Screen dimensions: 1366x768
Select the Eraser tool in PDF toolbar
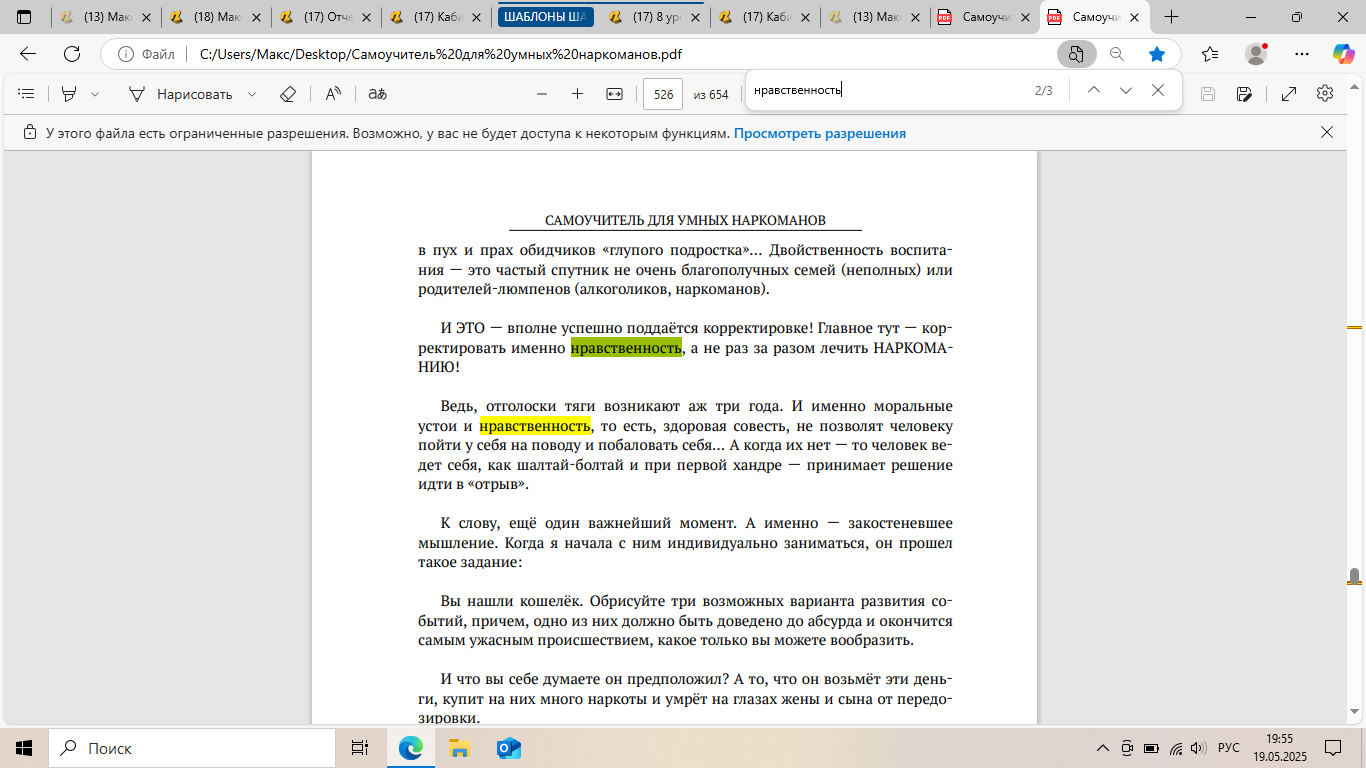[x=288, y=94]
